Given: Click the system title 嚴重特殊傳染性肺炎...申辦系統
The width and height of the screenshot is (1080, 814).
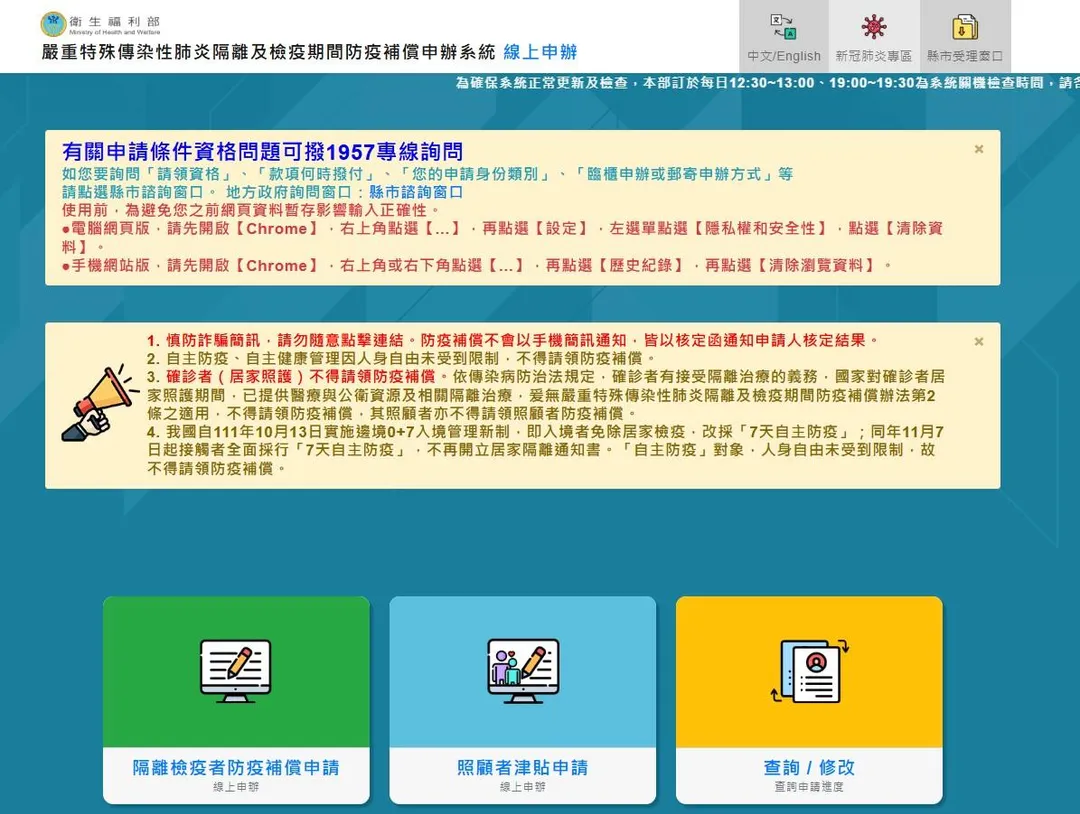Looking at the screenshot, I should pos(269,52).
